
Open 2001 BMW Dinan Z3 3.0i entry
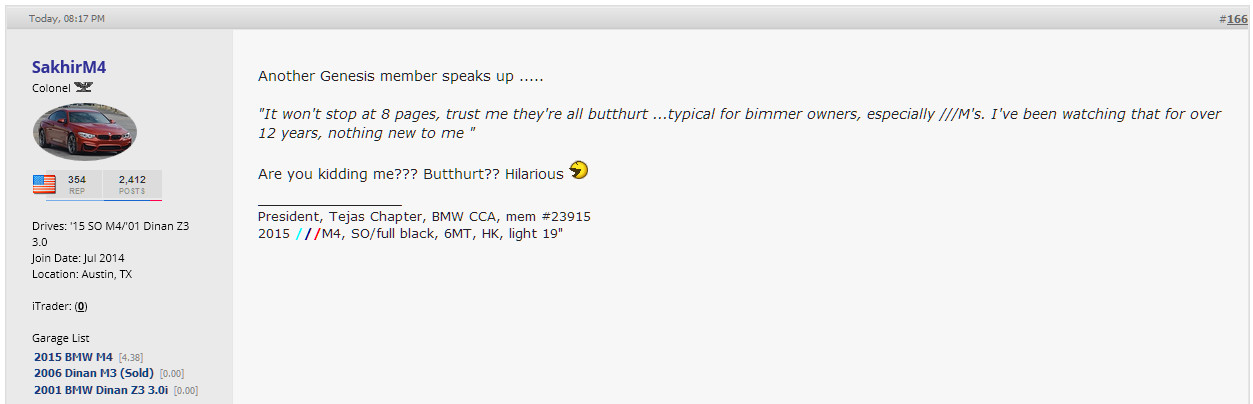pos(101,390)
